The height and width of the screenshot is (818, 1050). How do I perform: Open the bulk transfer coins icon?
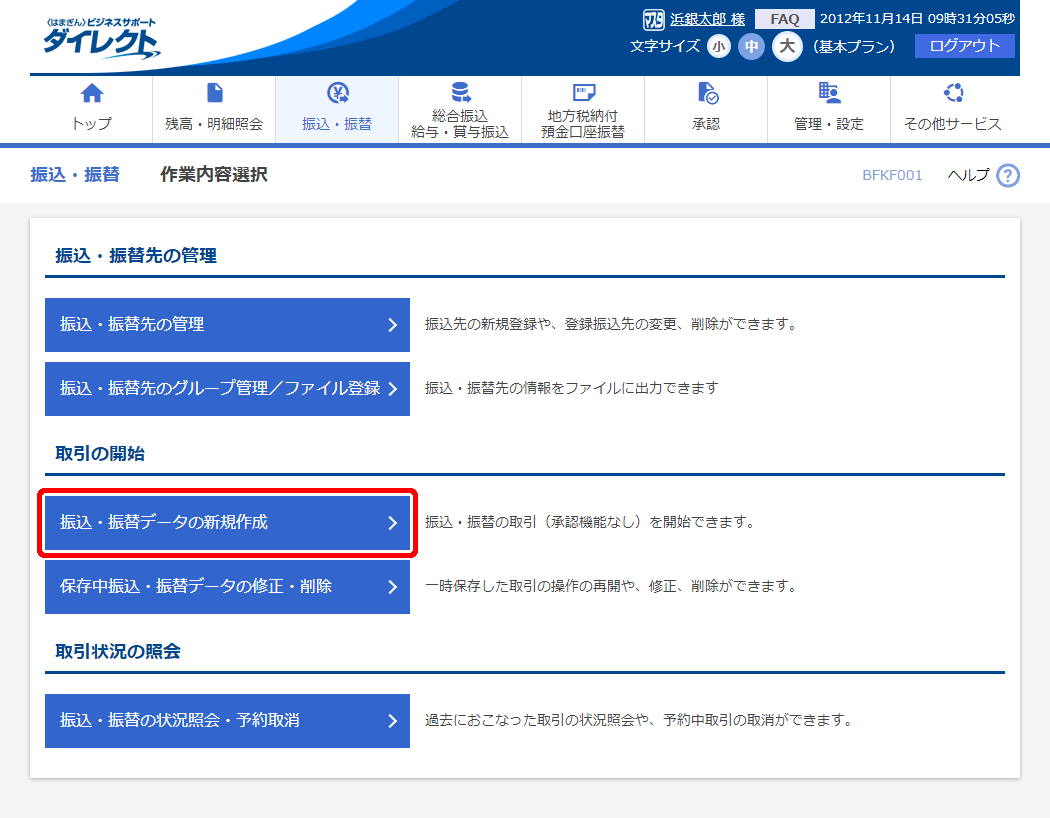pyautogui.click(x=460, y=94)
